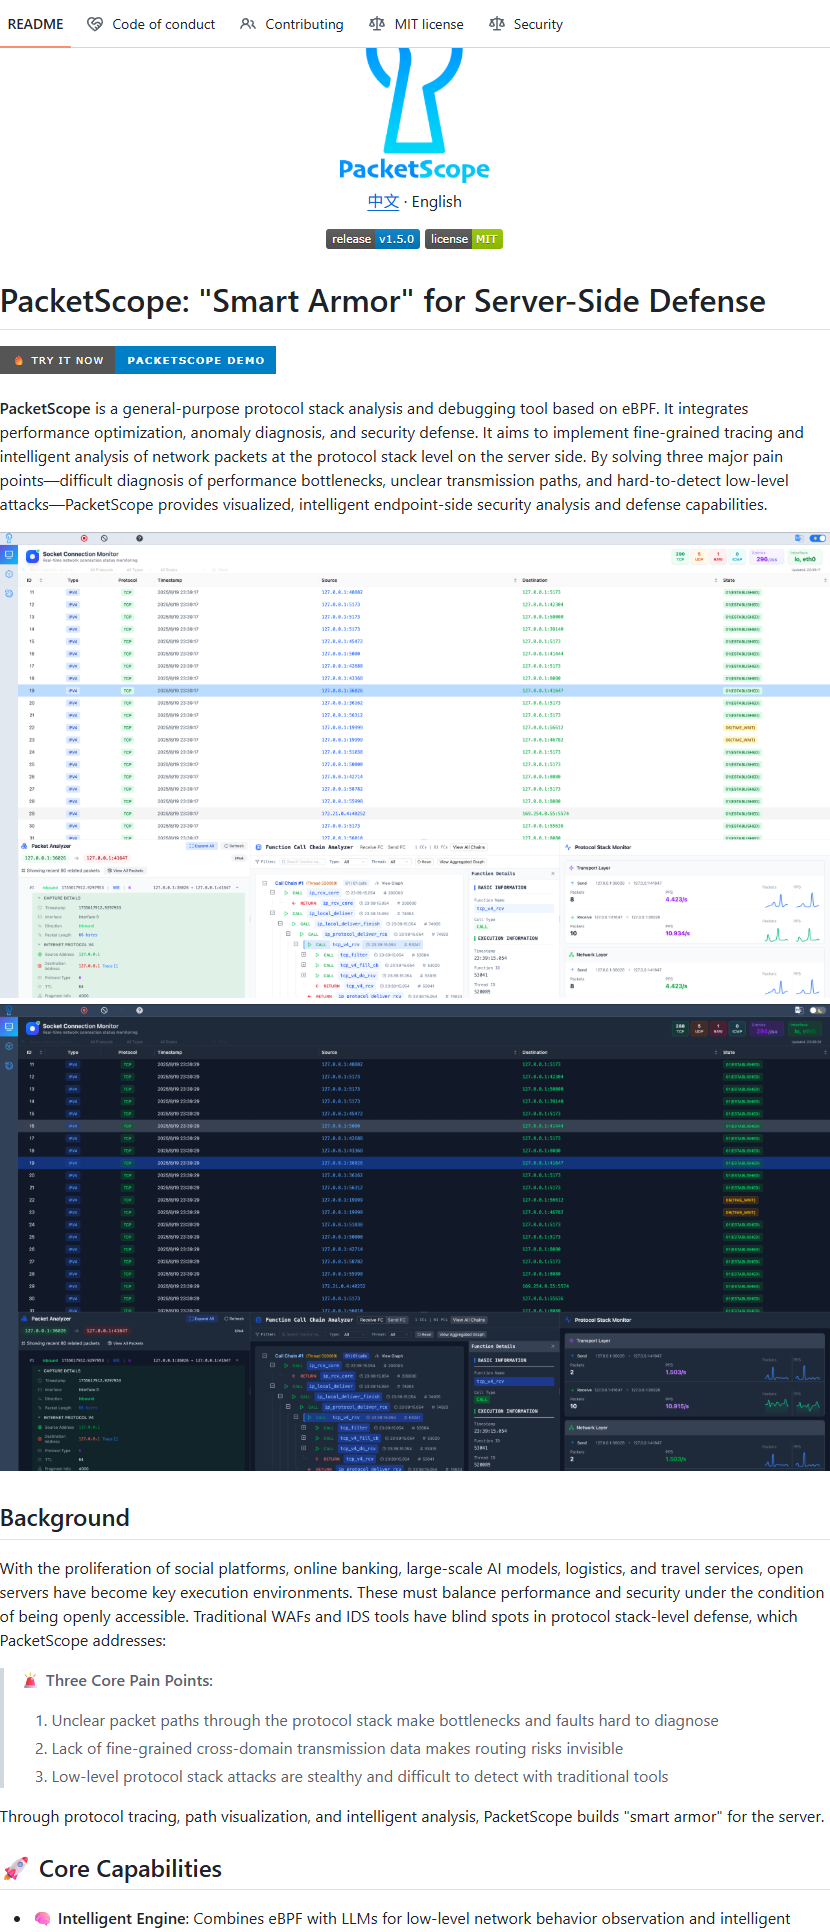Click View All Chains in light screenshot

[469, 847]
